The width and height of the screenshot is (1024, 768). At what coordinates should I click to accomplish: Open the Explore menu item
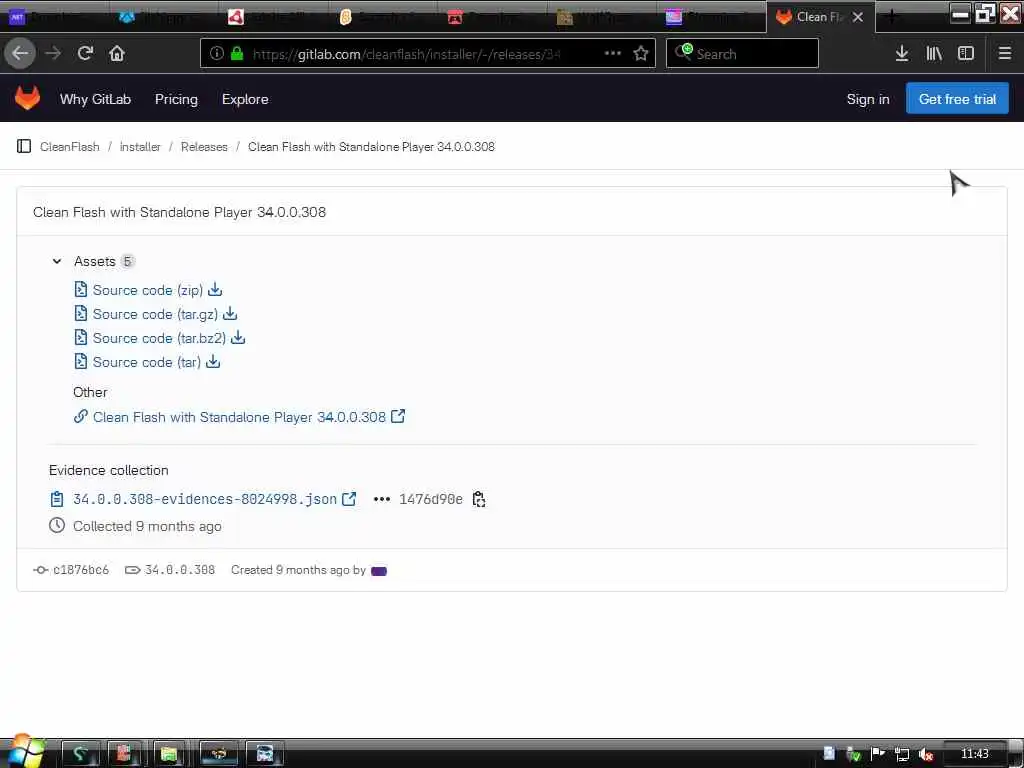click(245, 99)
